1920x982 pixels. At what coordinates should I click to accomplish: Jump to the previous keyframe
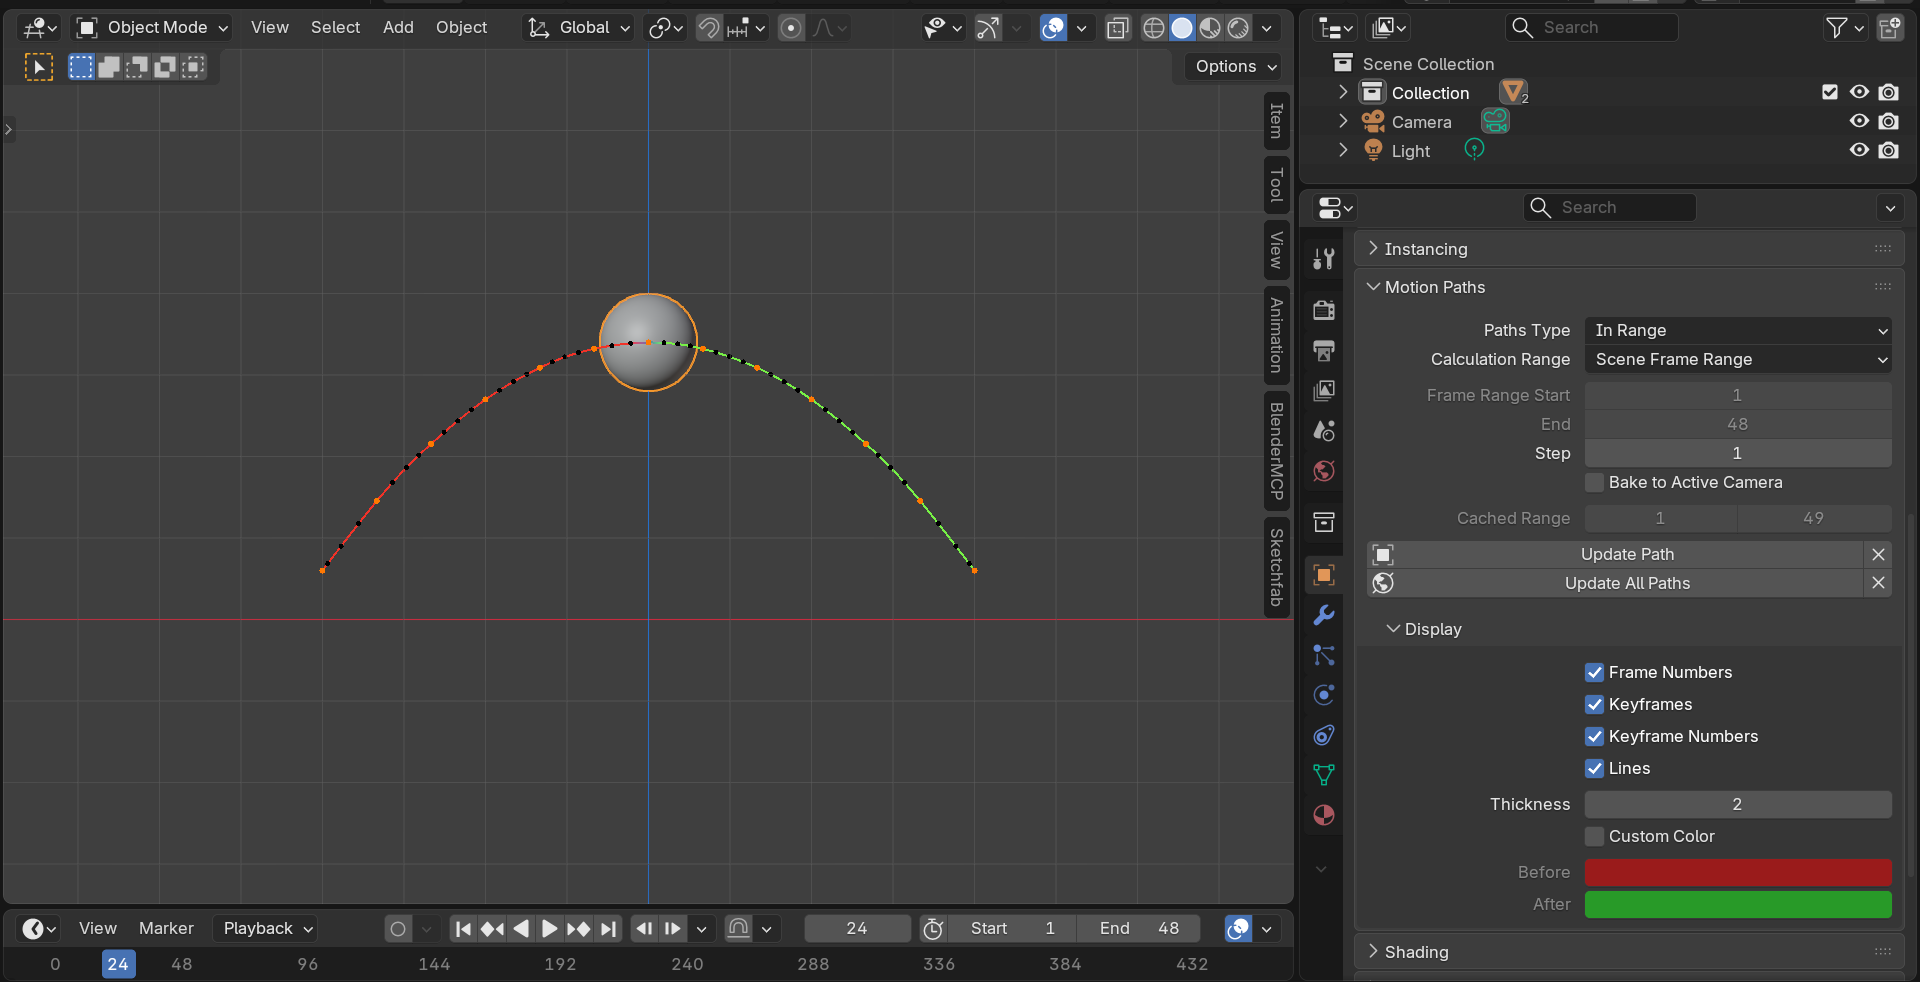(492, 929)
